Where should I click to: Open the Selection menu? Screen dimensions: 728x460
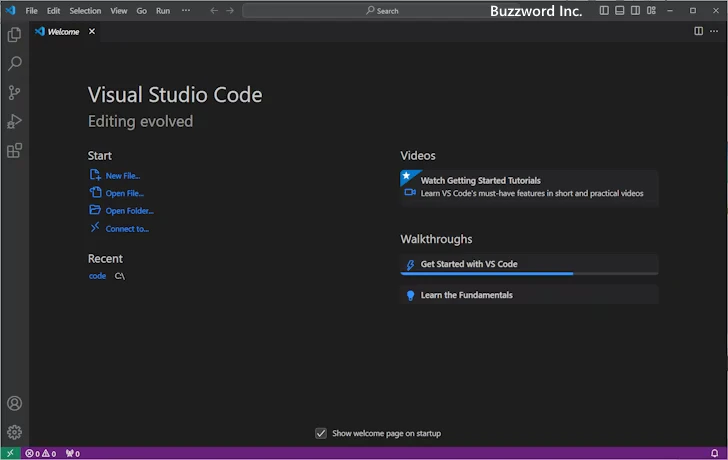pyautogui.click(x=85, y=11)
